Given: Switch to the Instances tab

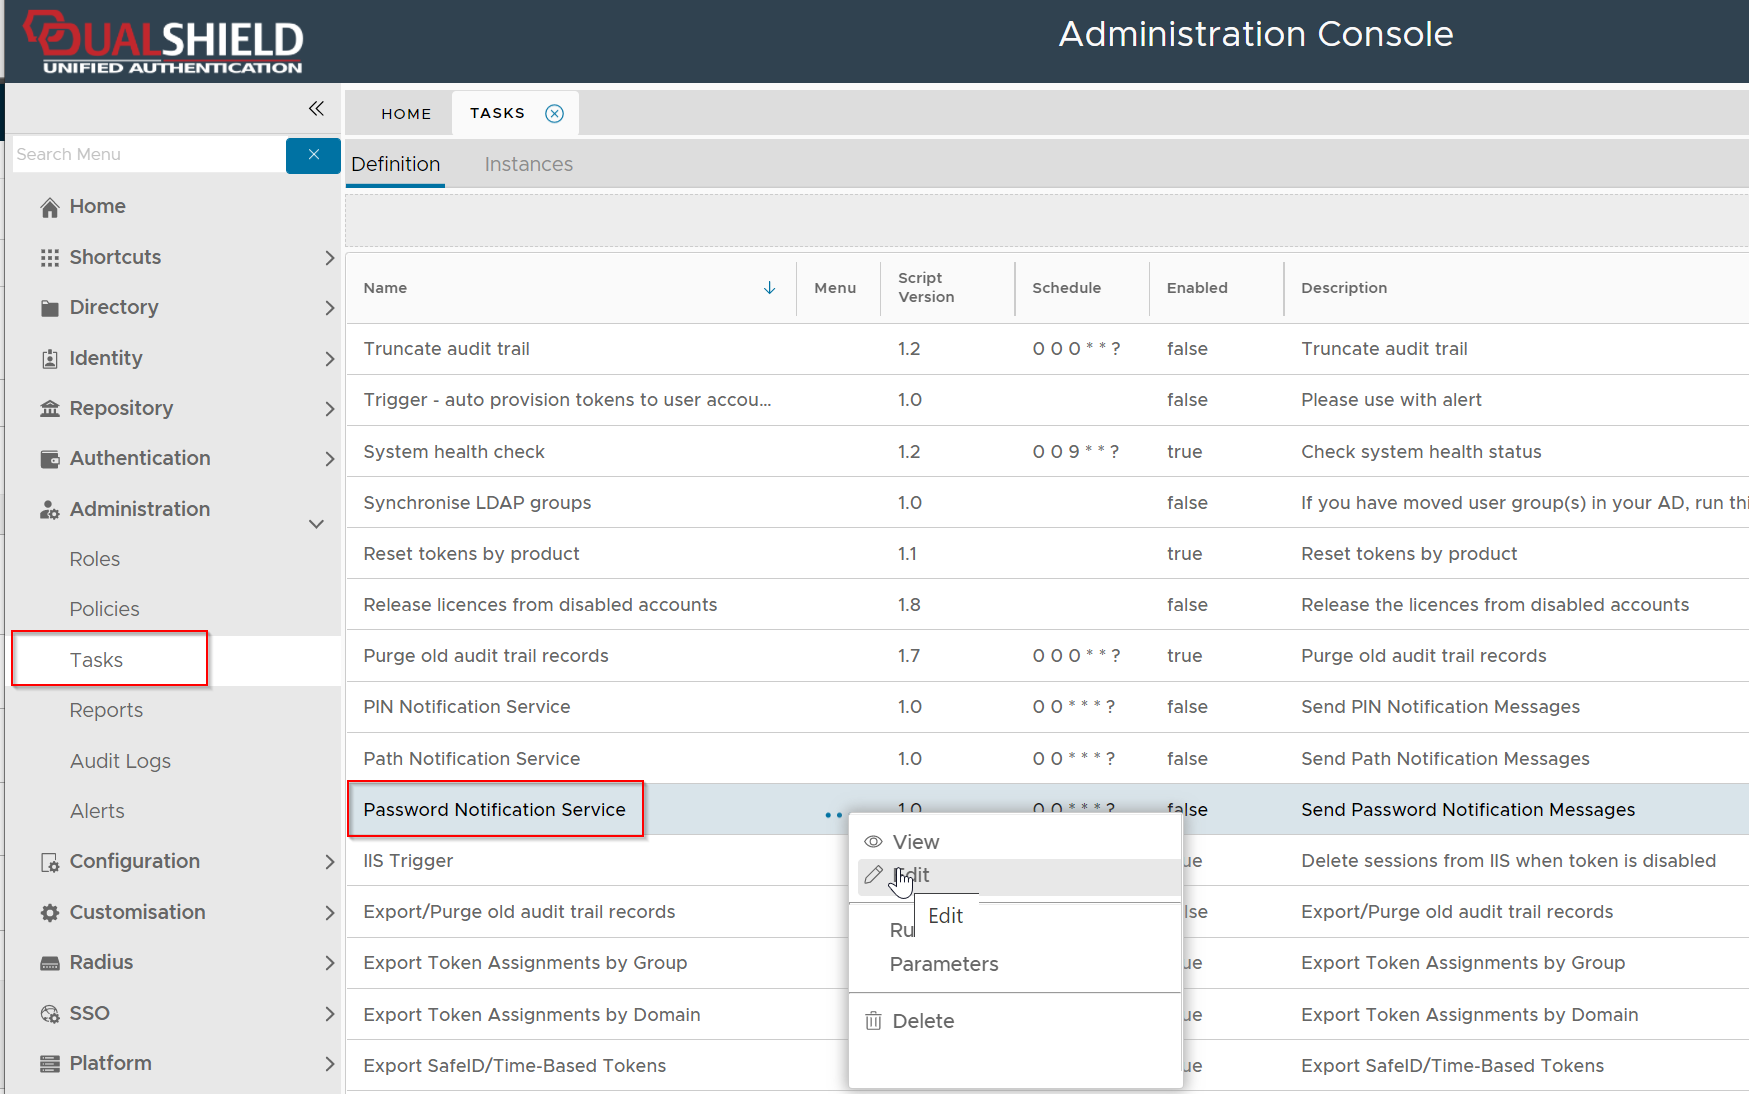Looking at the screenshot, I should (528, 163).
